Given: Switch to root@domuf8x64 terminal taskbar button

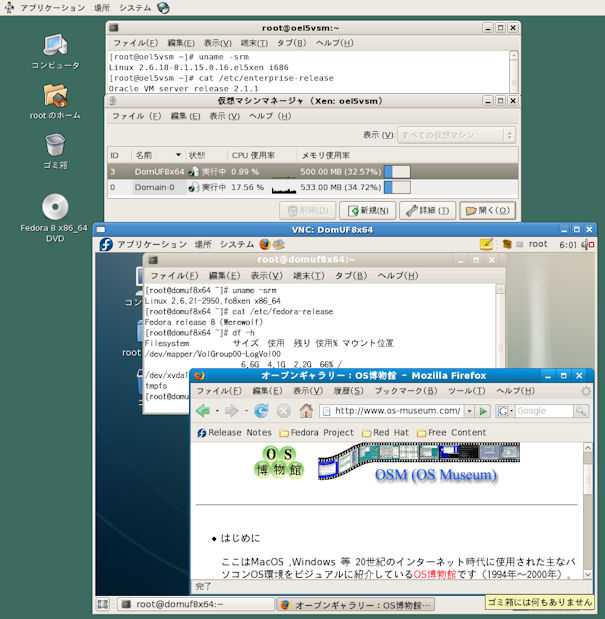Looking at the screenshot, I should point(196,604).
